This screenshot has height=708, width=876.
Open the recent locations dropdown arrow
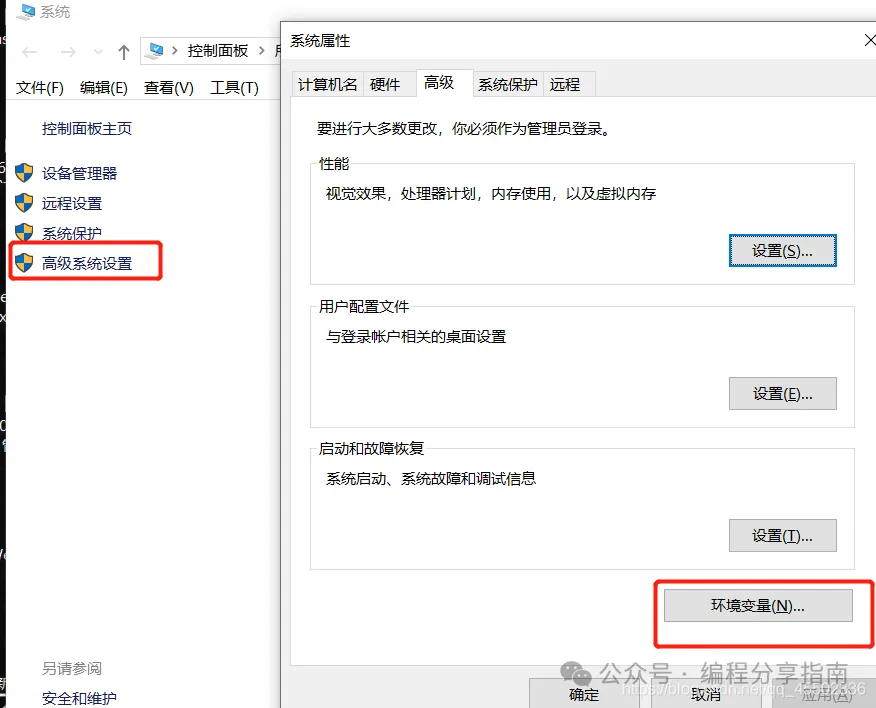click(98, 53)
